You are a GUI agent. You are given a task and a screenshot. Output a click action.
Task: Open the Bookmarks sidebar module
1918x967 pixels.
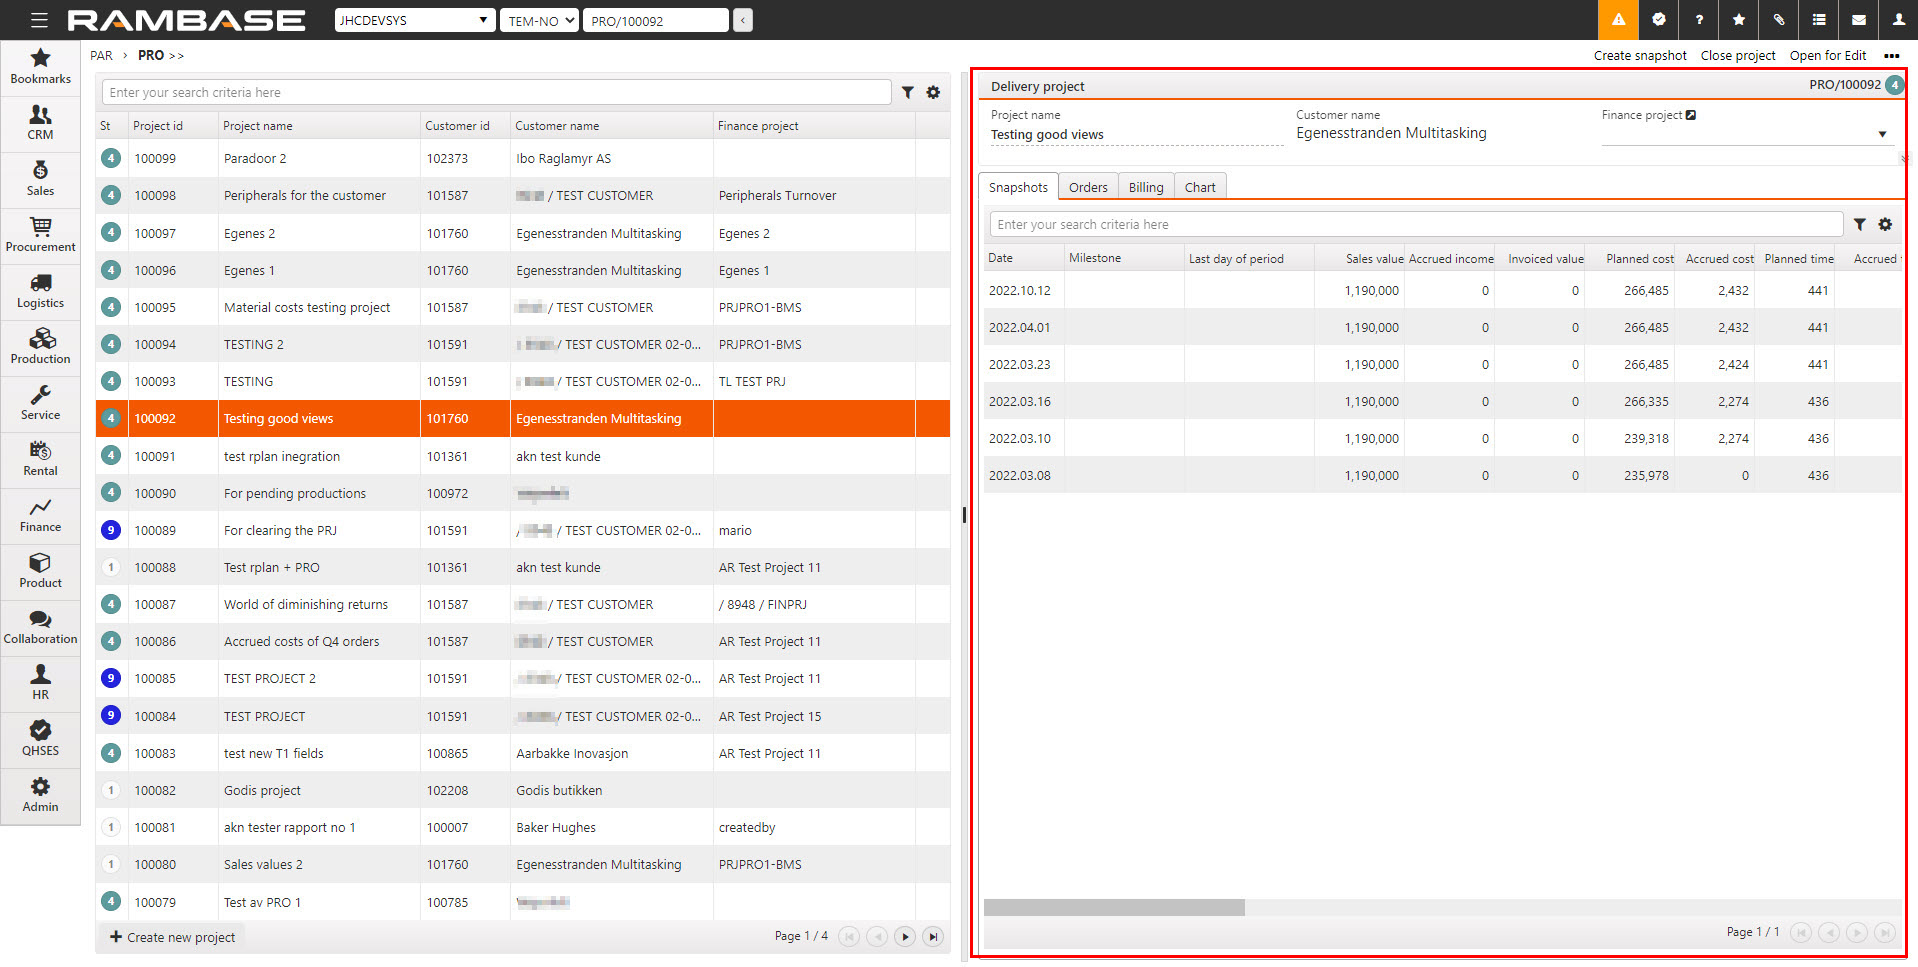40,66
